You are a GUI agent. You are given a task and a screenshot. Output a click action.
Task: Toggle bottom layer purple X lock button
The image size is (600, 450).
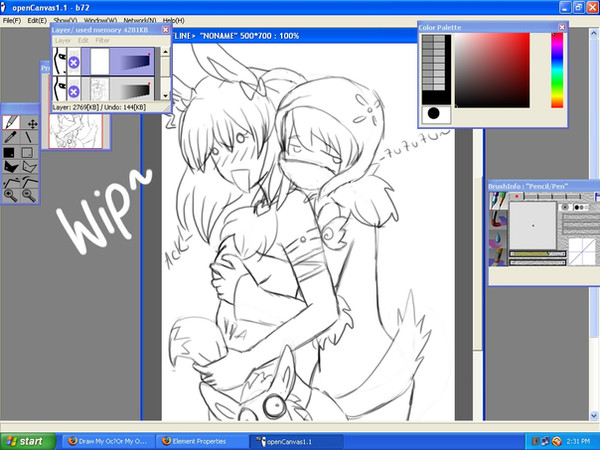74,91
